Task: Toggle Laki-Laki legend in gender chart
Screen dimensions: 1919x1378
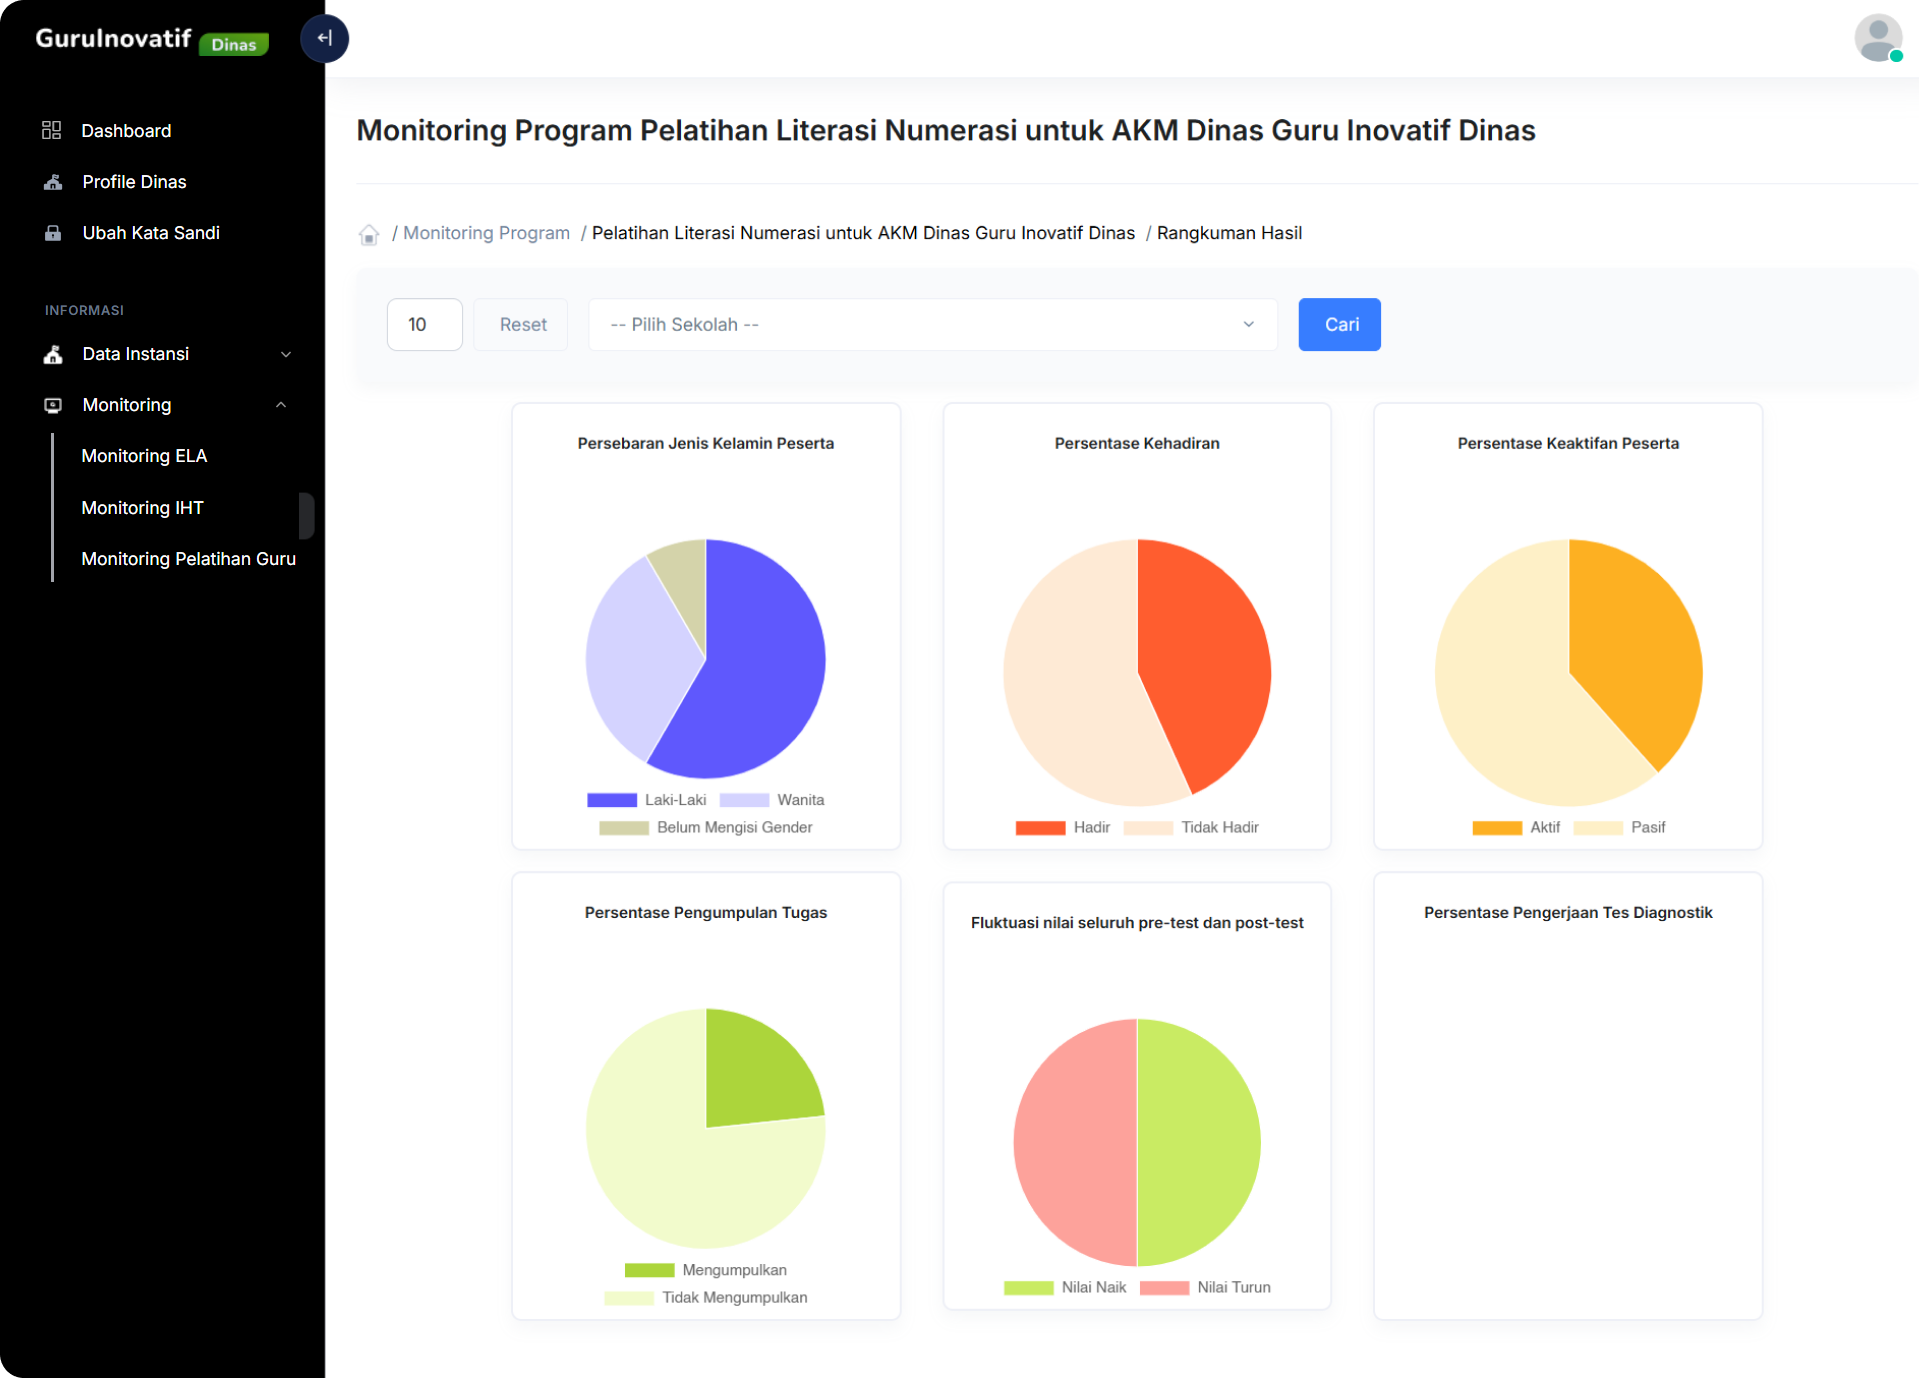Action: pos(647,800)
